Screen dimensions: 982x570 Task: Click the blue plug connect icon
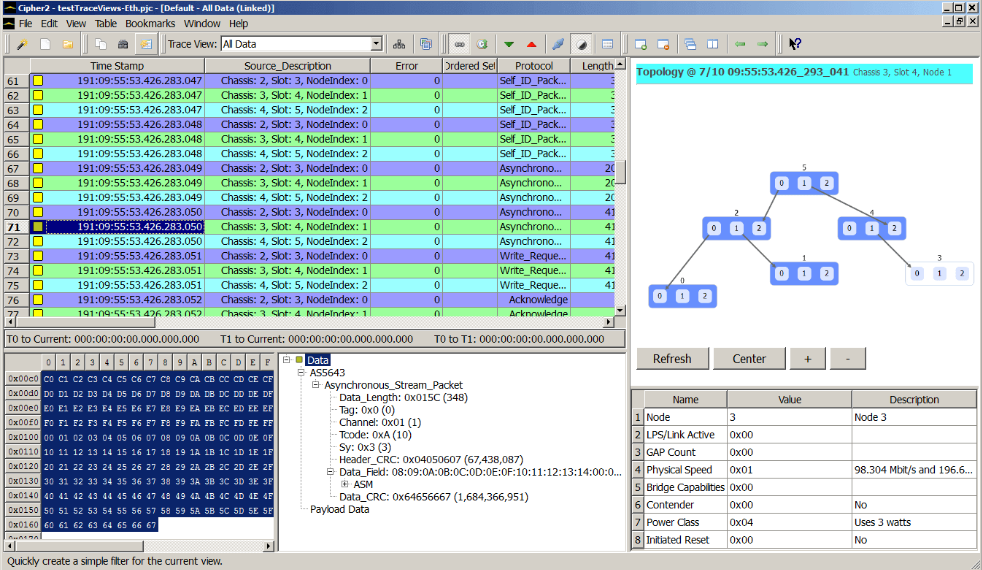(x=558, y=44)
